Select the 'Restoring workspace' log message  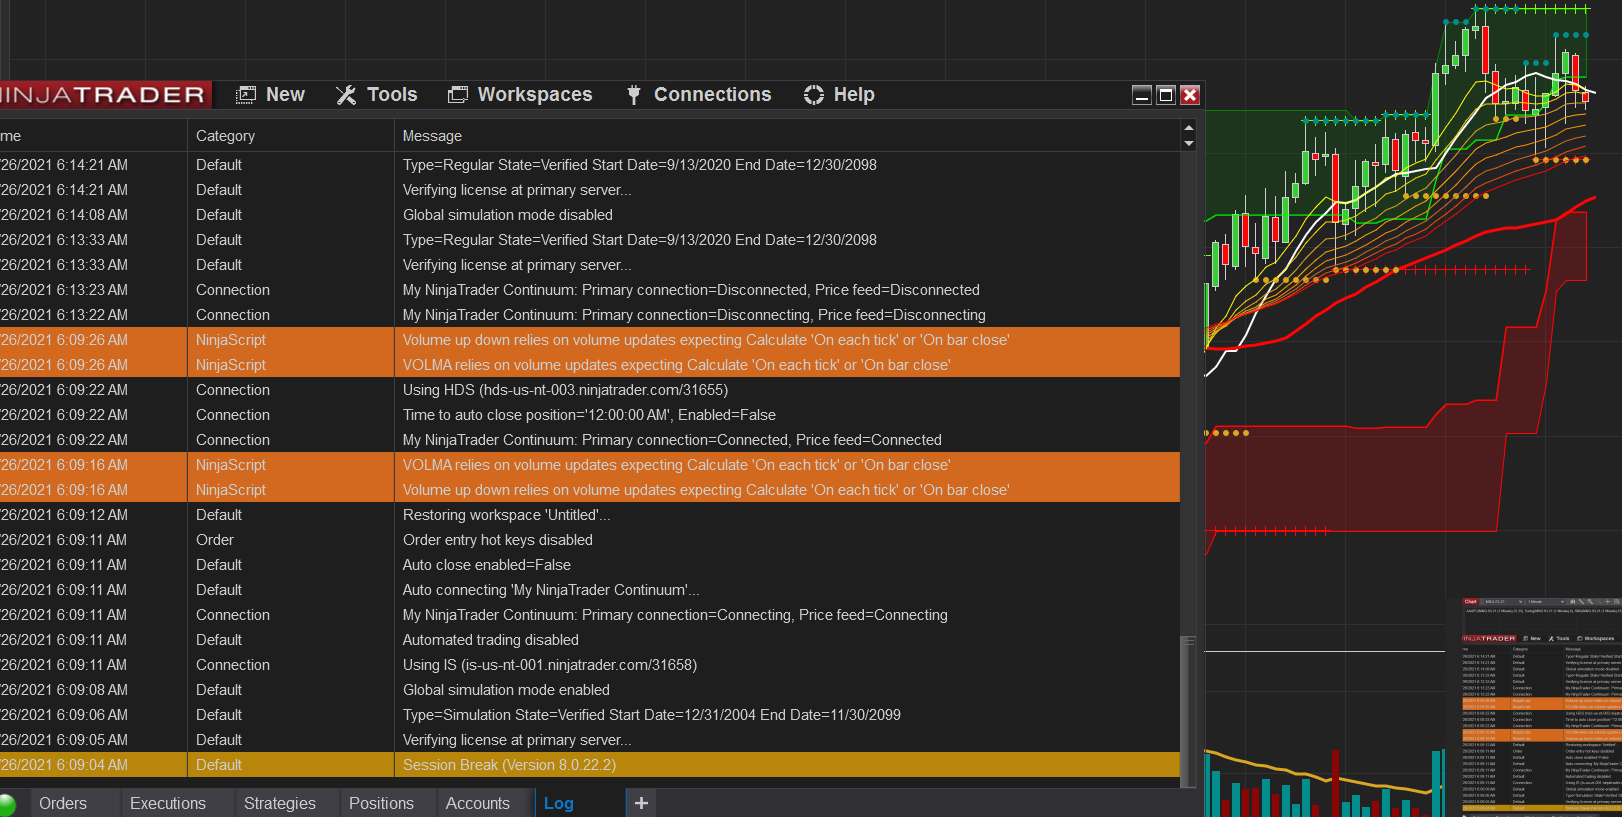[506, 515]
